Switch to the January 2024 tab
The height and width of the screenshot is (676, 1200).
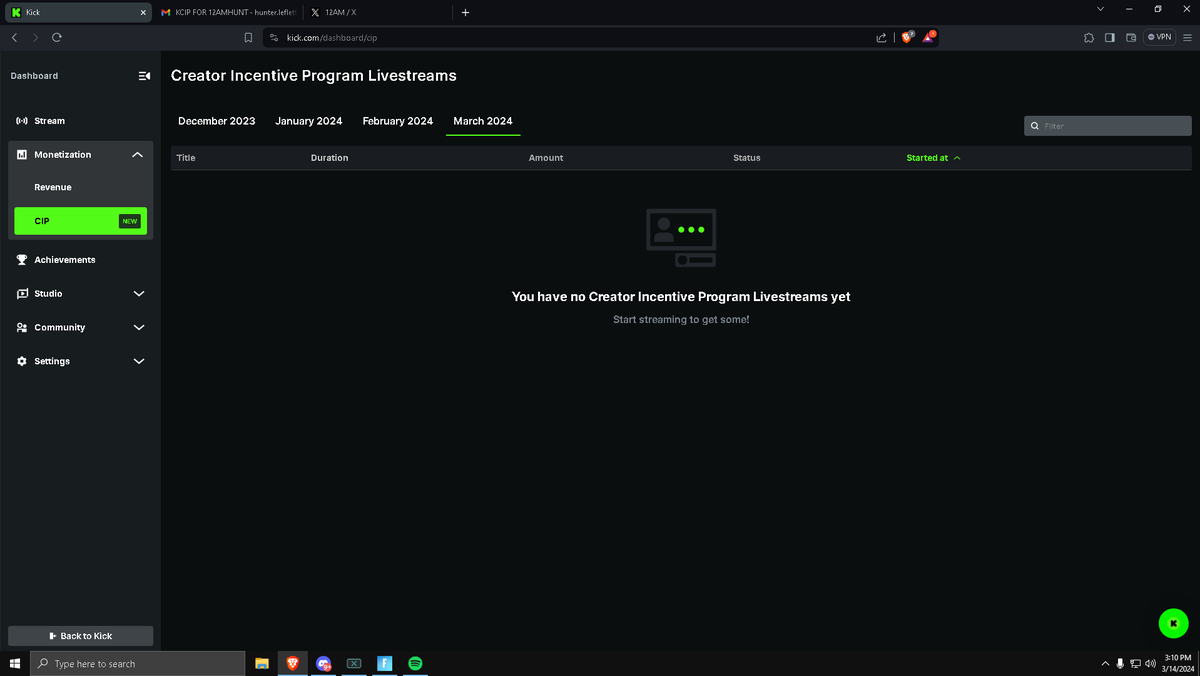(x=309, y=121)
